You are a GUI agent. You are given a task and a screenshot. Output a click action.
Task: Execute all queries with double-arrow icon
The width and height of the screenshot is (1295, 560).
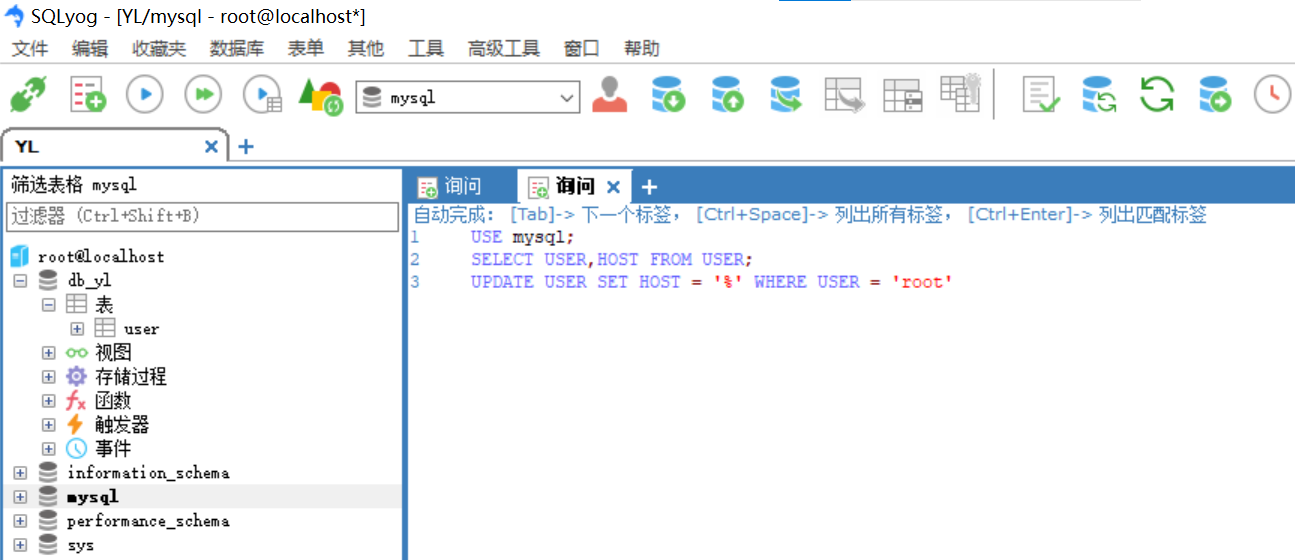(x=203, y=95)
